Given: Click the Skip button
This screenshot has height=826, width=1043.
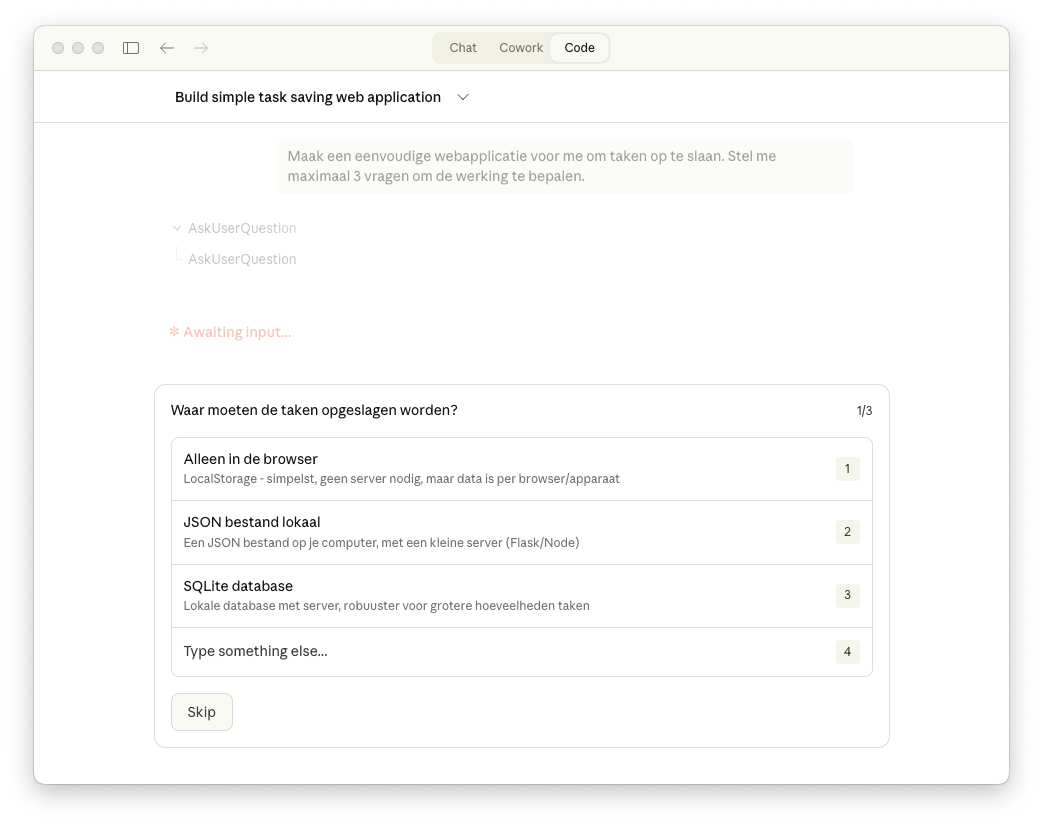Looking at the screenshot, I should pyautogui.click(x=201, y=712).
